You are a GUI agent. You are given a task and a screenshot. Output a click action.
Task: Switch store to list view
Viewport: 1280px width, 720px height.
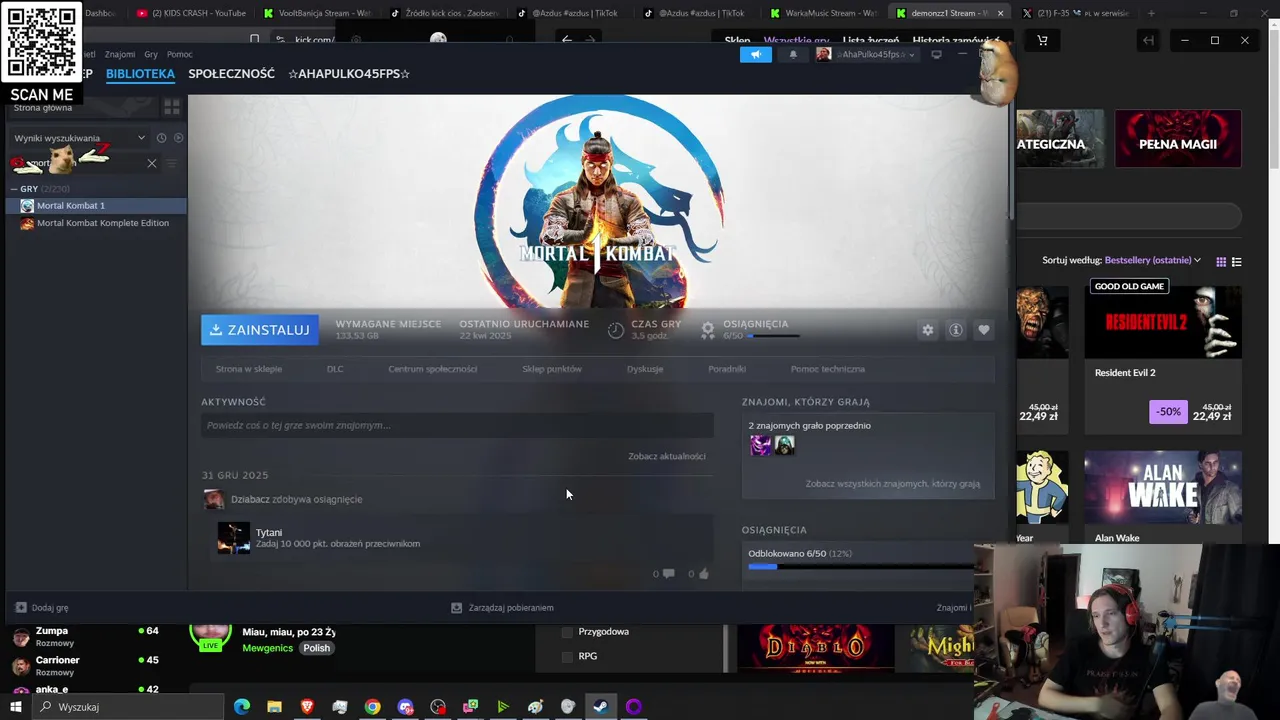click(x=1237, y=262)
